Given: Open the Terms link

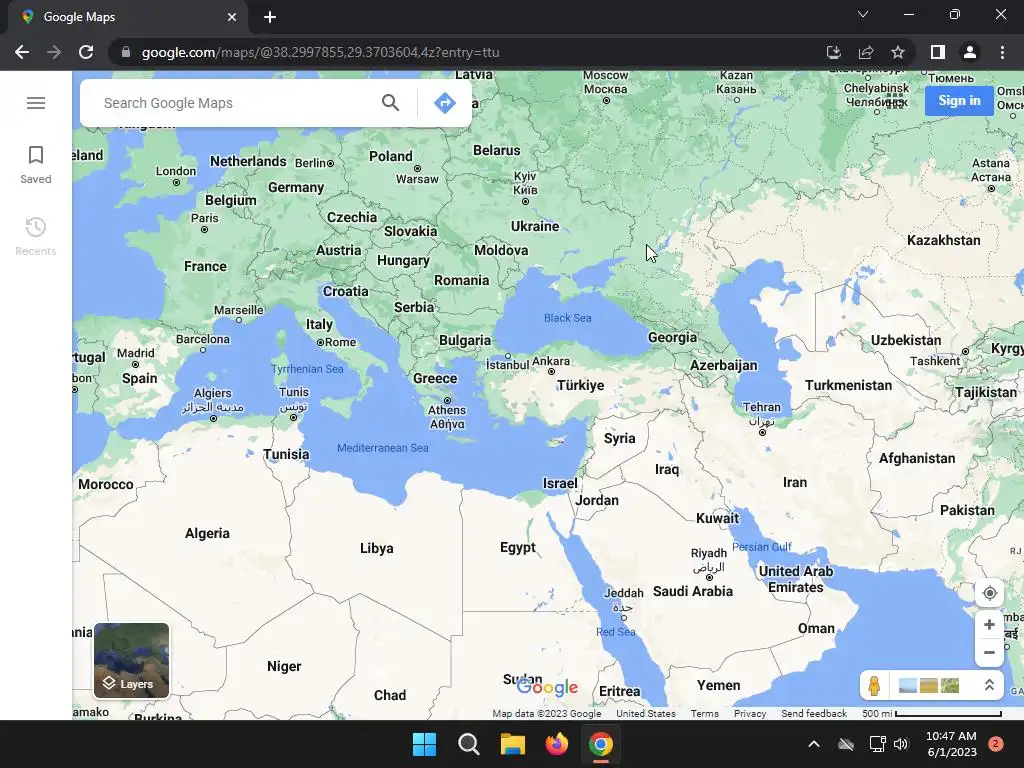Looking at the screenshot, I should (705, 714).
